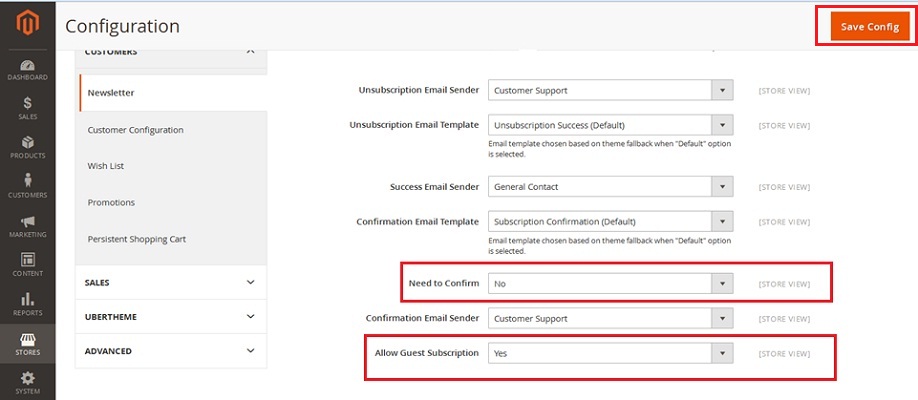The image size is (918, 400).
Task: Expand the Sales configuration section
Action: (172, 282)
